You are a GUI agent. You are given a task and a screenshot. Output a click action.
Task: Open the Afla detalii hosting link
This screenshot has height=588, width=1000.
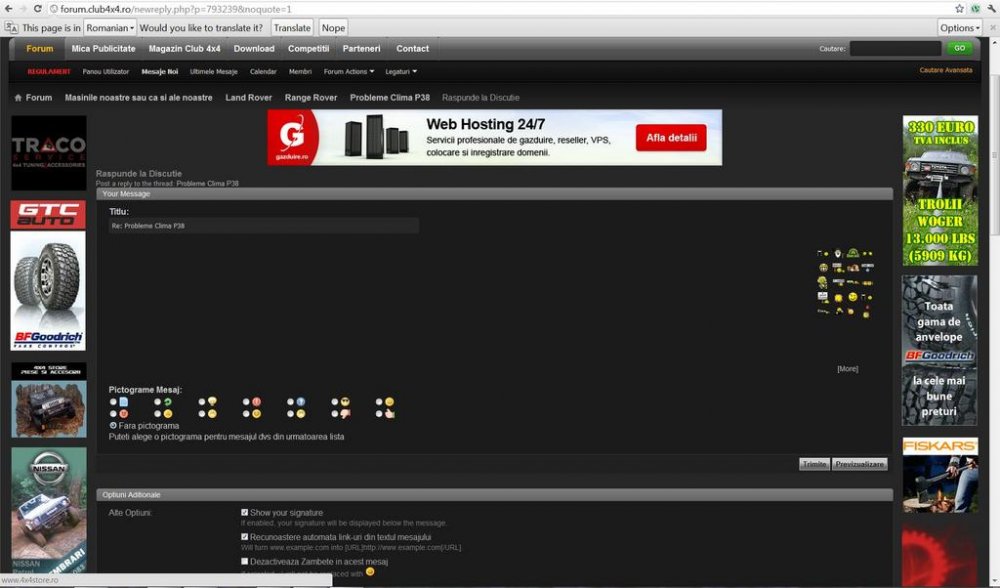click(x=671, y=138)
